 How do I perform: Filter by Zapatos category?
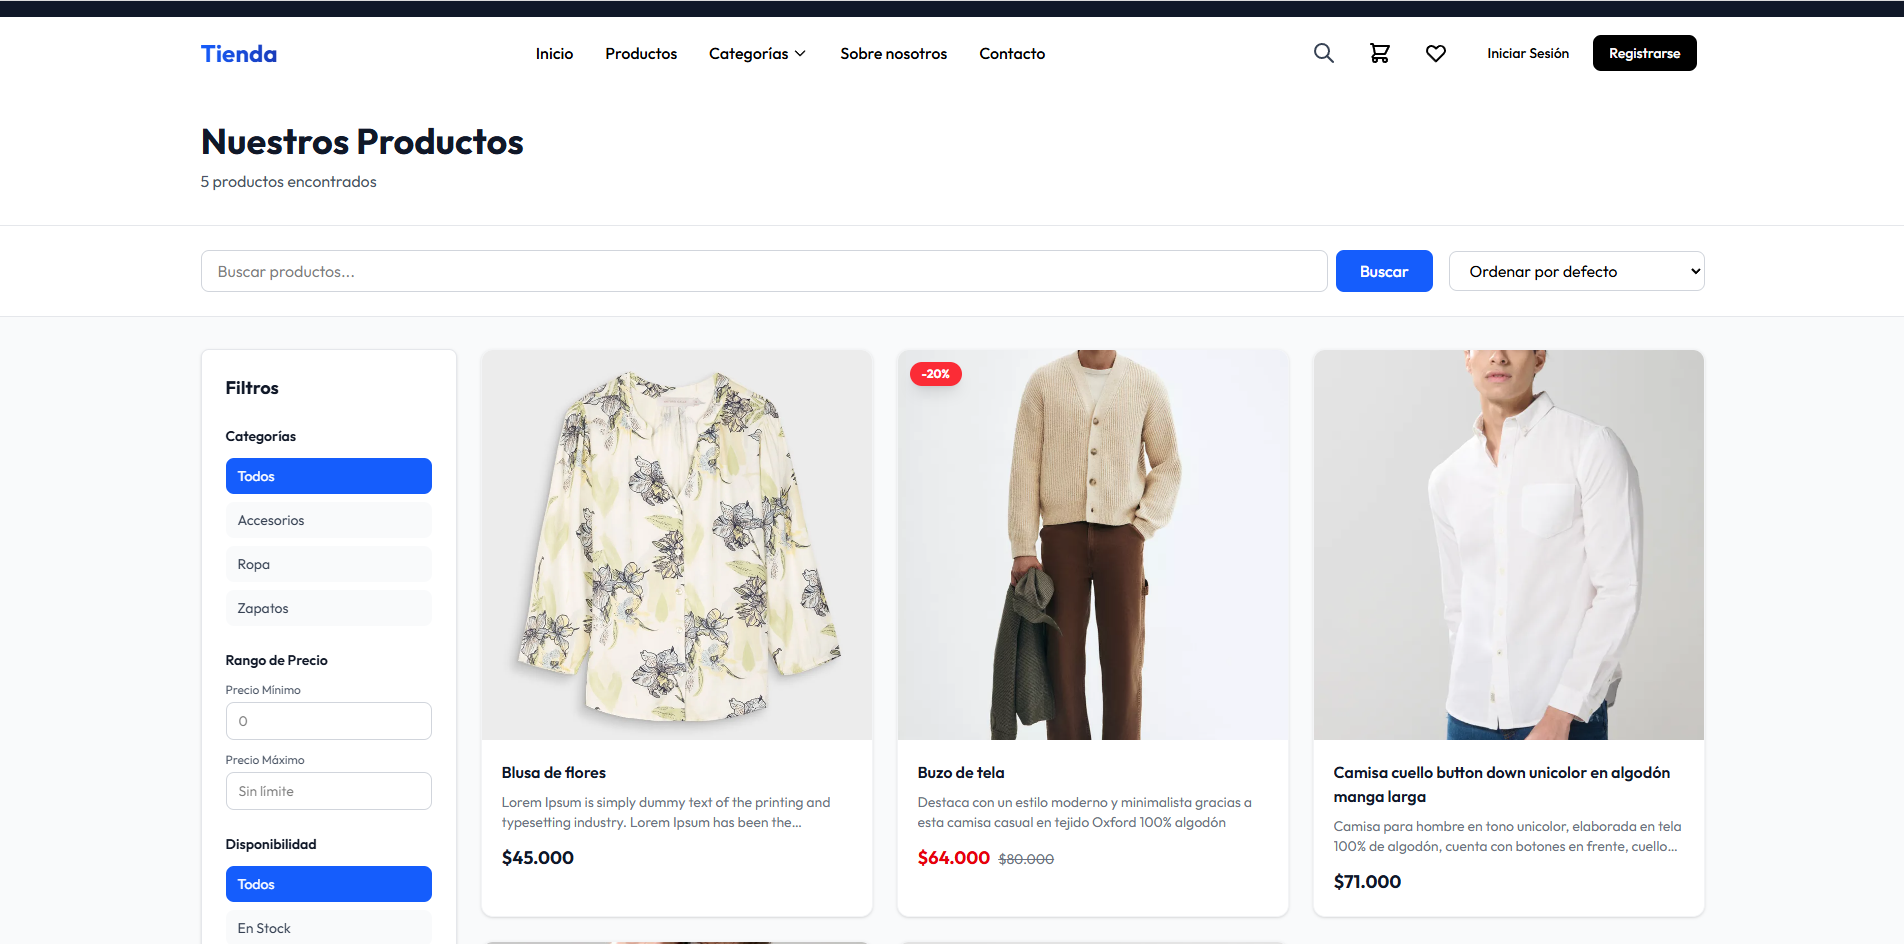point(328,608)
